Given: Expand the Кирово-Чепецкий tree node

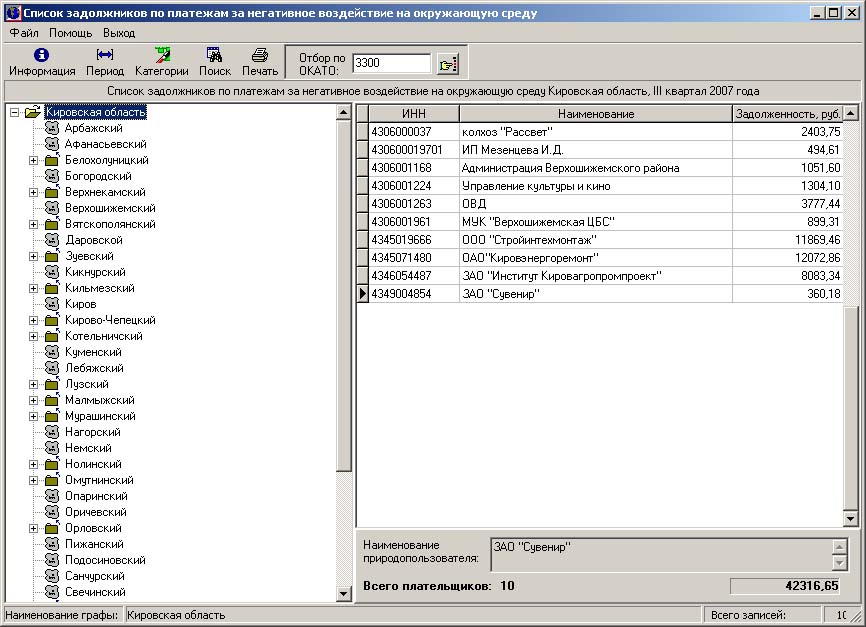Looking at the screenshot, I should pos(34,321).
